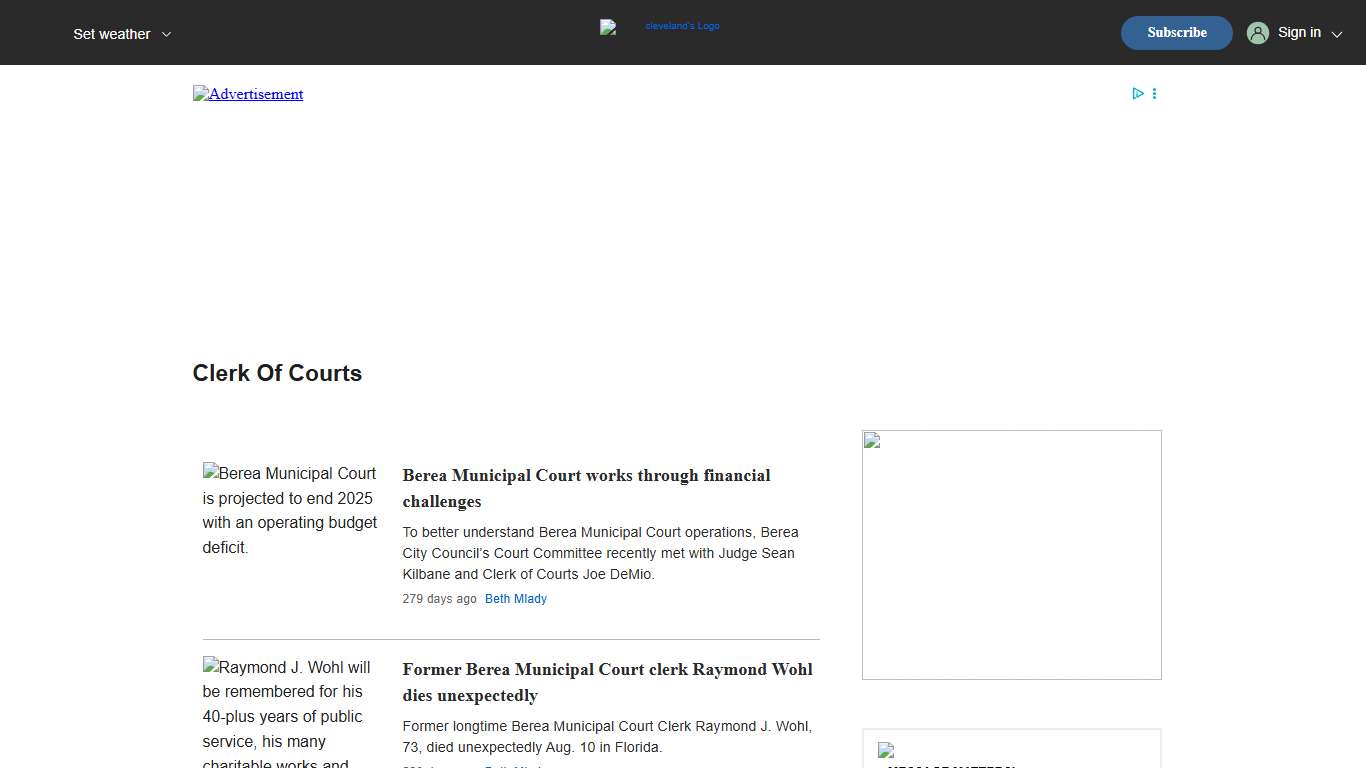Open the Sign in chevron menu
Image resolution: width=1366 pixels, height=768 pixels.
(1337, 34)
